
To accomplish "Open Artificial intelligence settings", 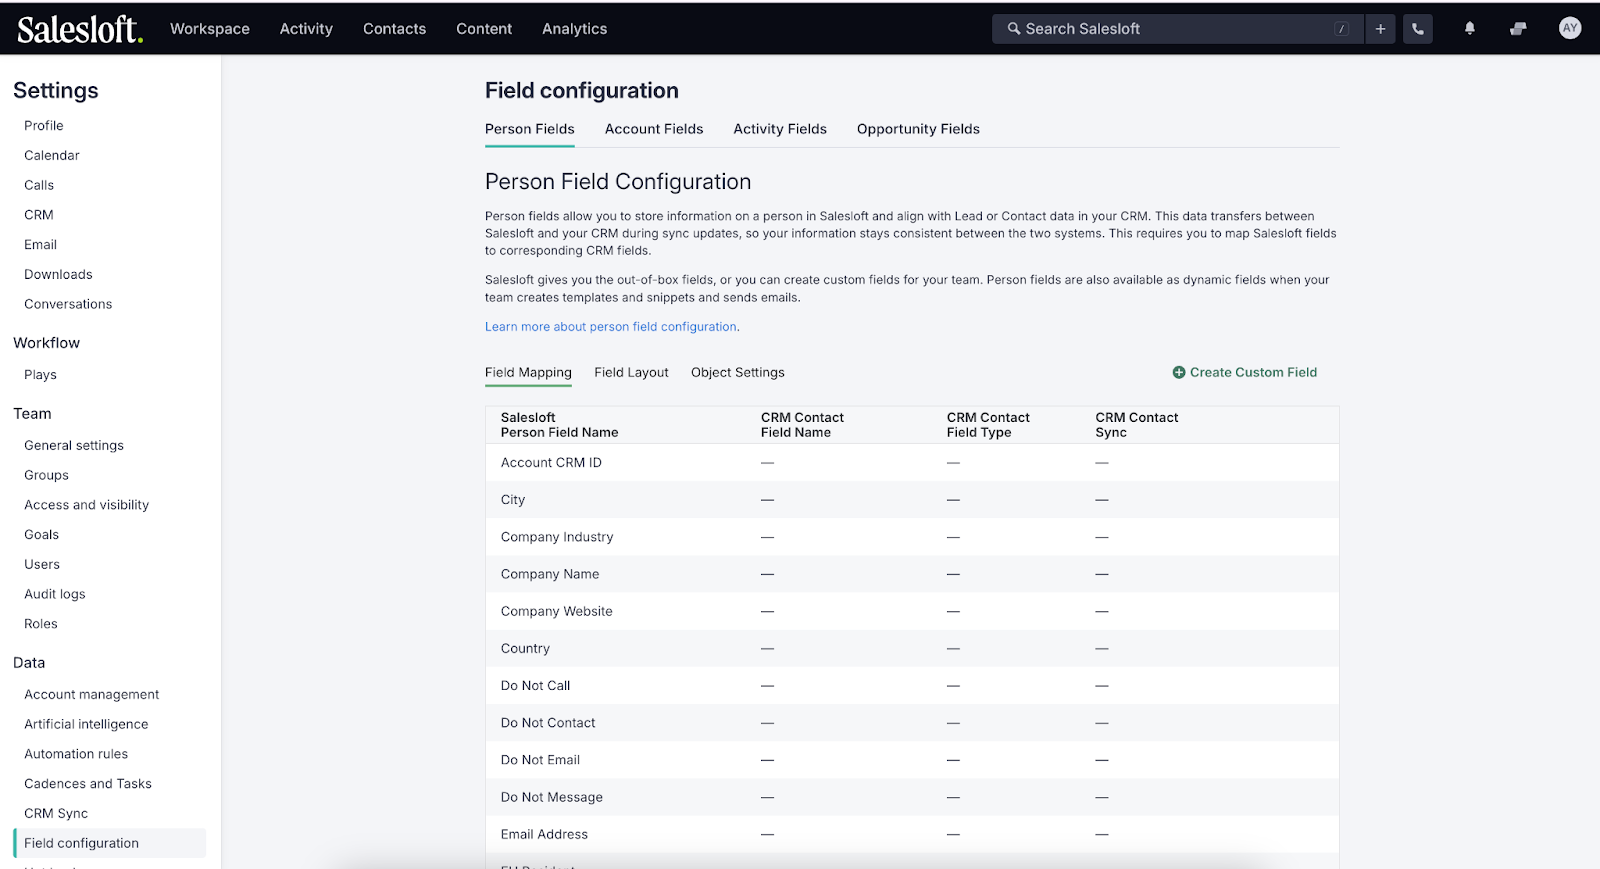I will [86, 724].
